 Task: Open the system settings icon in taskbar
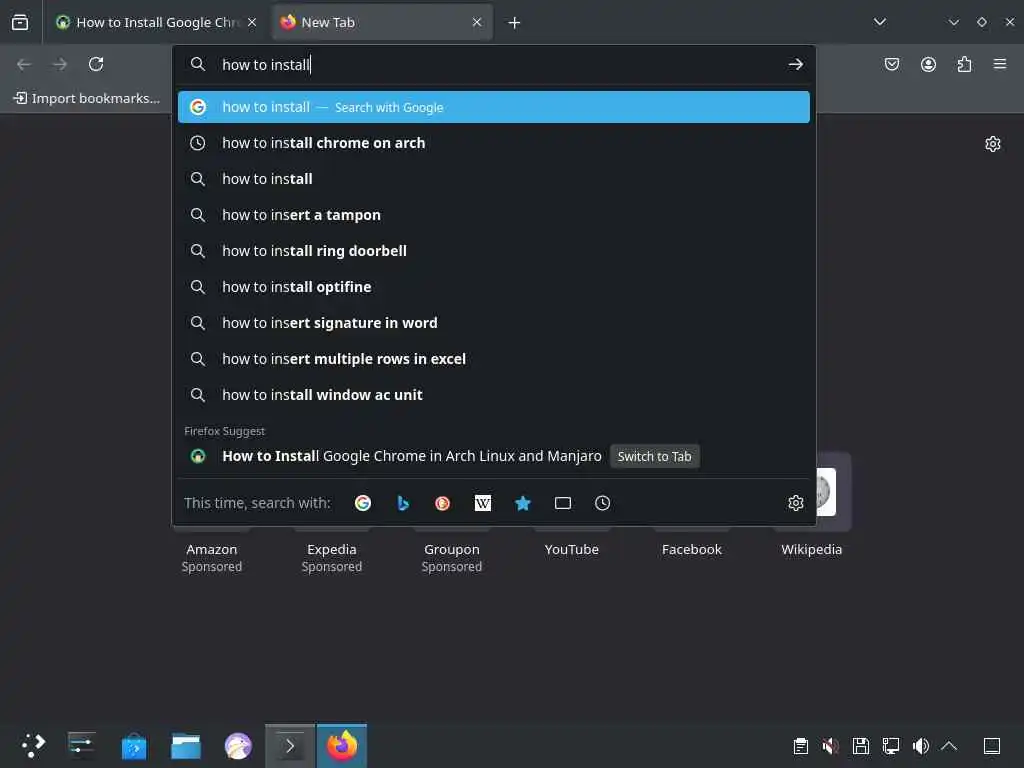[82, 745]
